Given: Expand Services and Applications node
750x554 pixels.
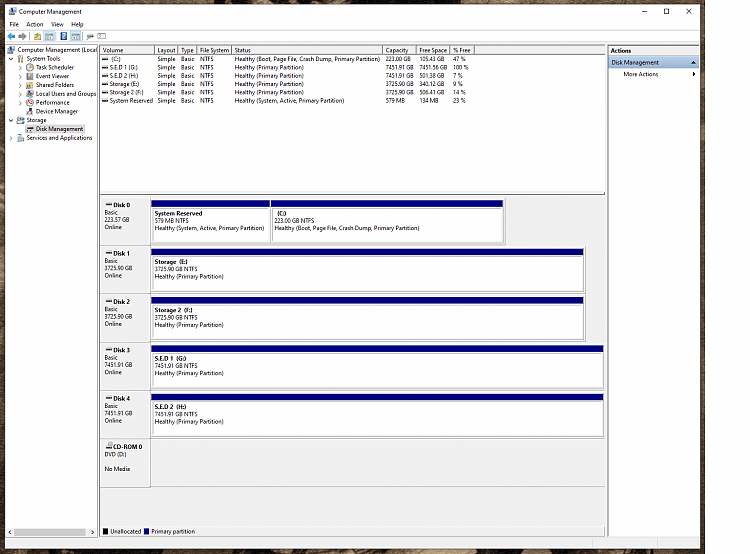Looking at the screenshot, I should 11,138.
